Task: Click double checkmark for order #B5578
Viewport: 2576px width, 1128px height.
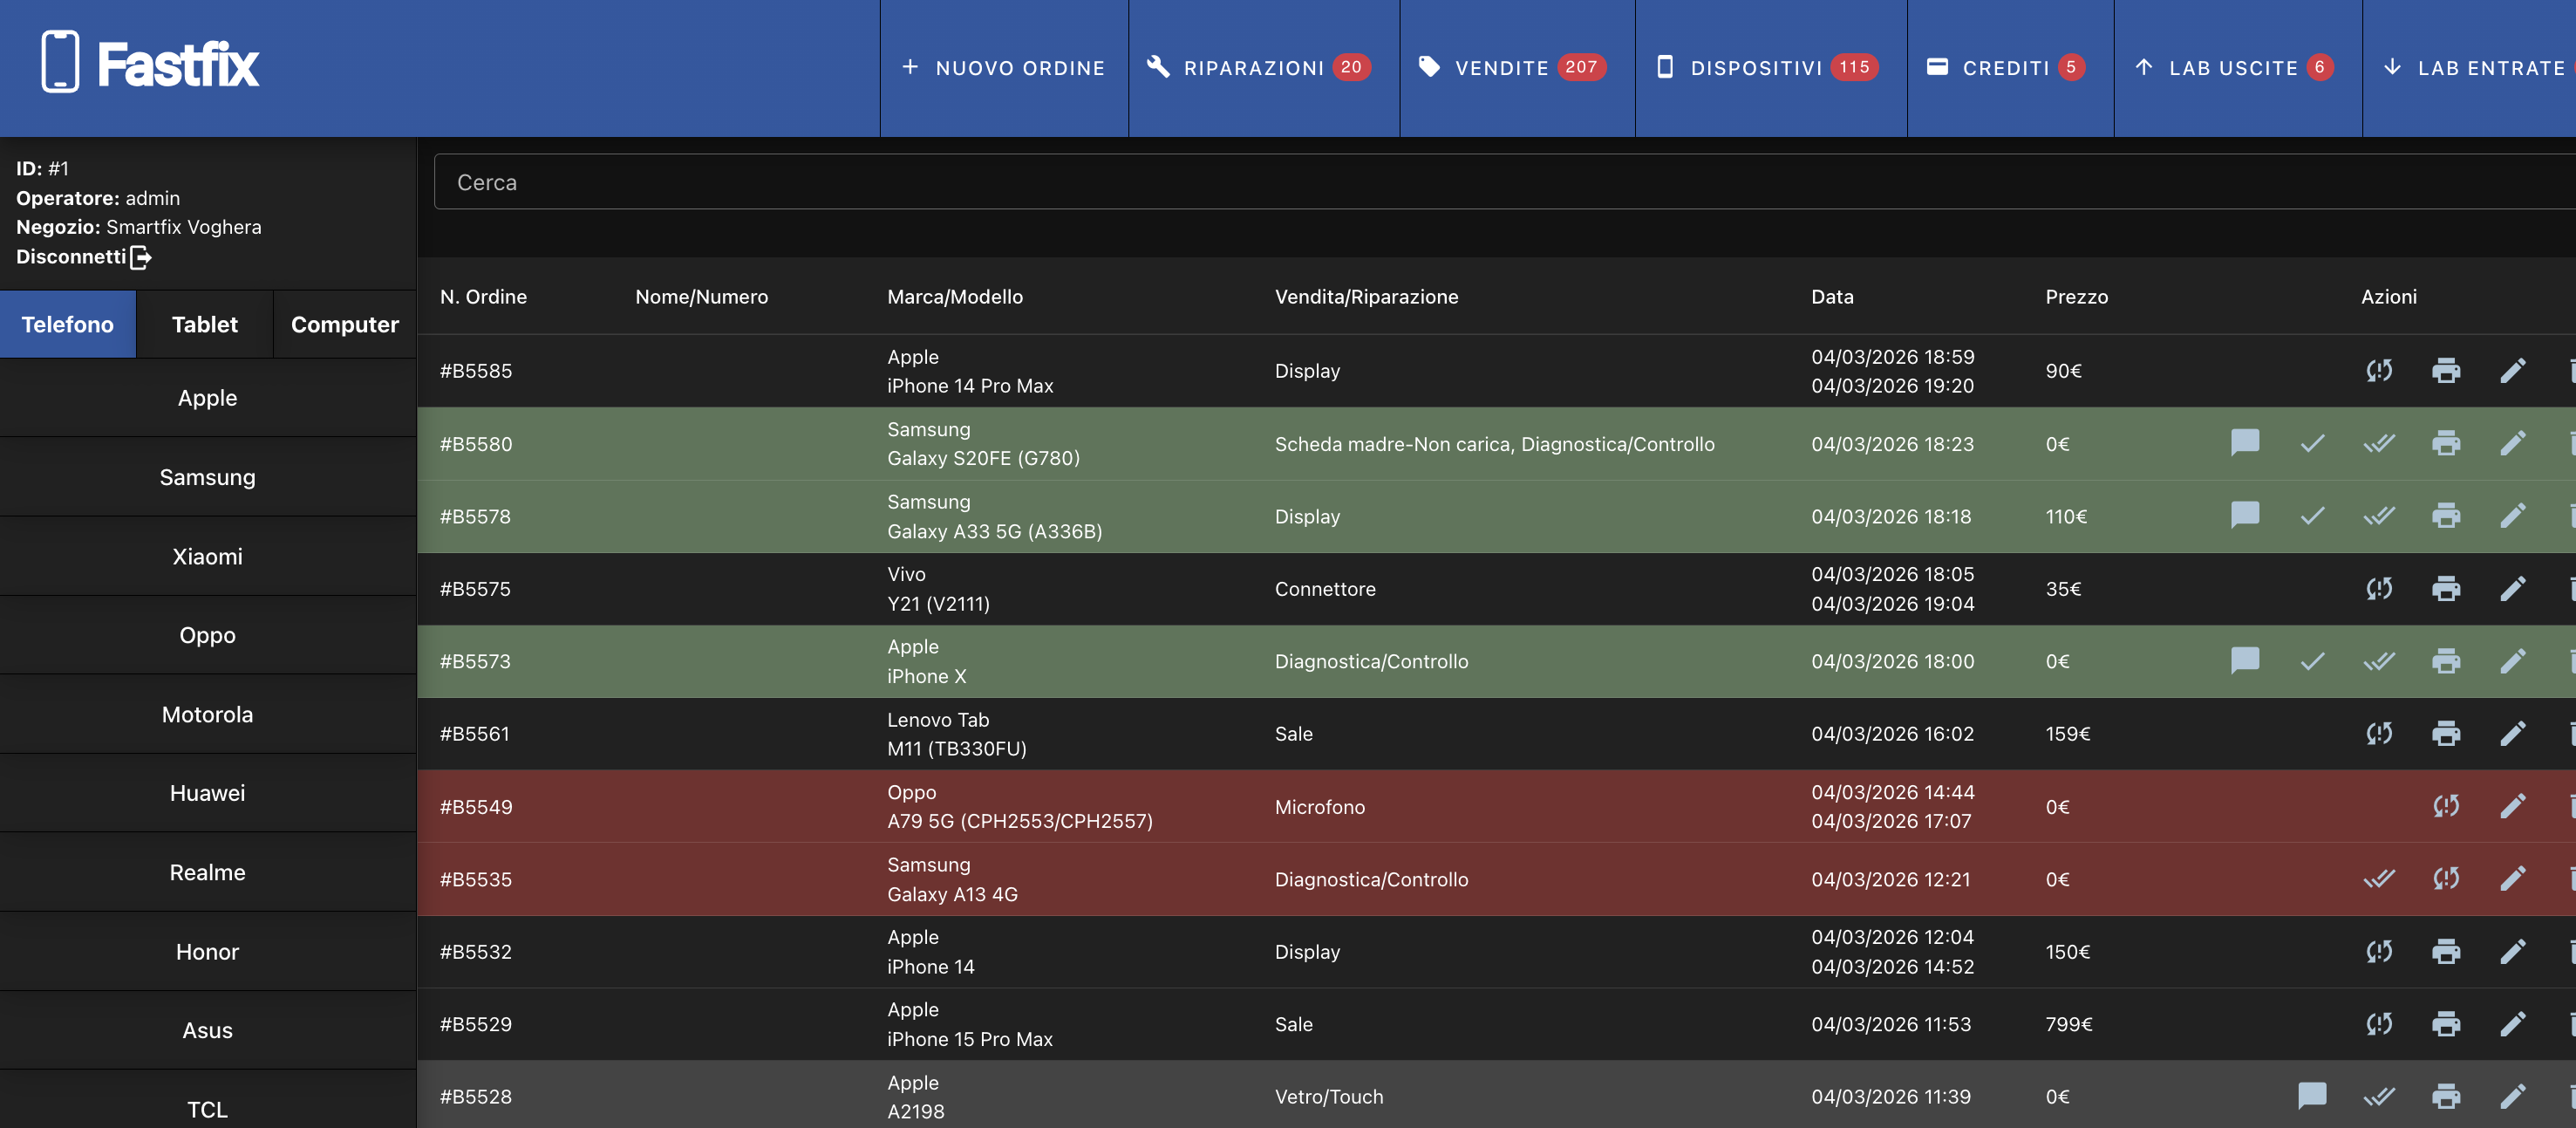Action: (2379, 516)
